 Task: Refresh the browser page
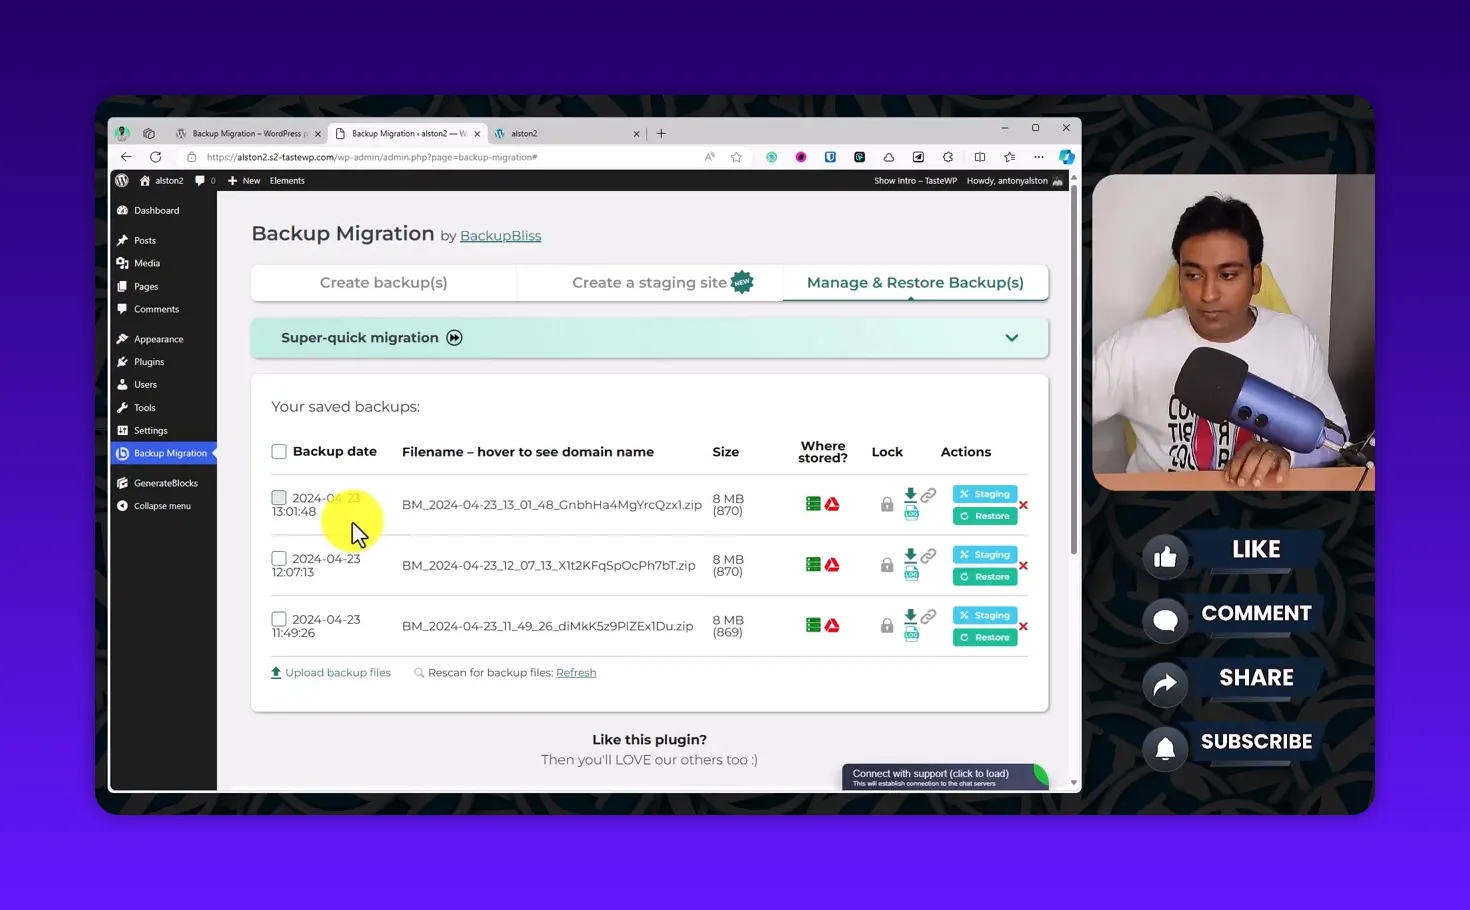[x=155, y=157]
